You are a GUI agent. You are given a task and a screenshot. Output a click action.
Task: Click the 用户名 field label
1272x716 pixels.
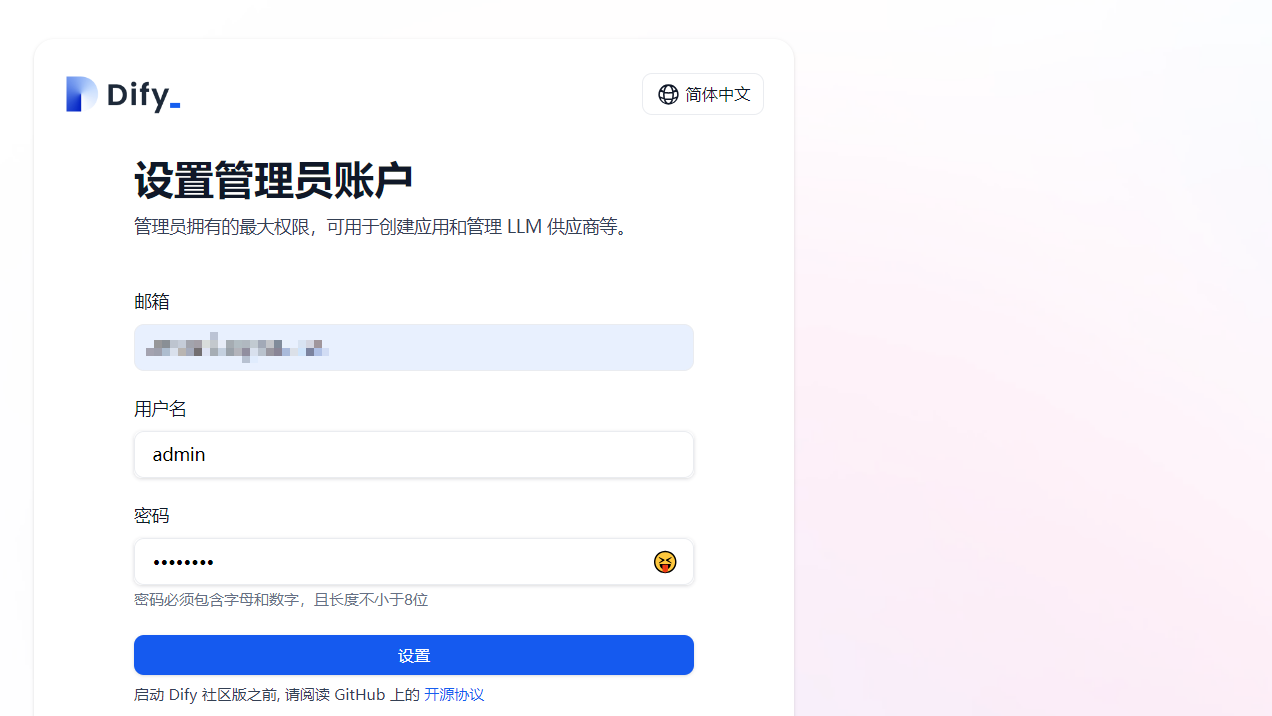(161, 408)
